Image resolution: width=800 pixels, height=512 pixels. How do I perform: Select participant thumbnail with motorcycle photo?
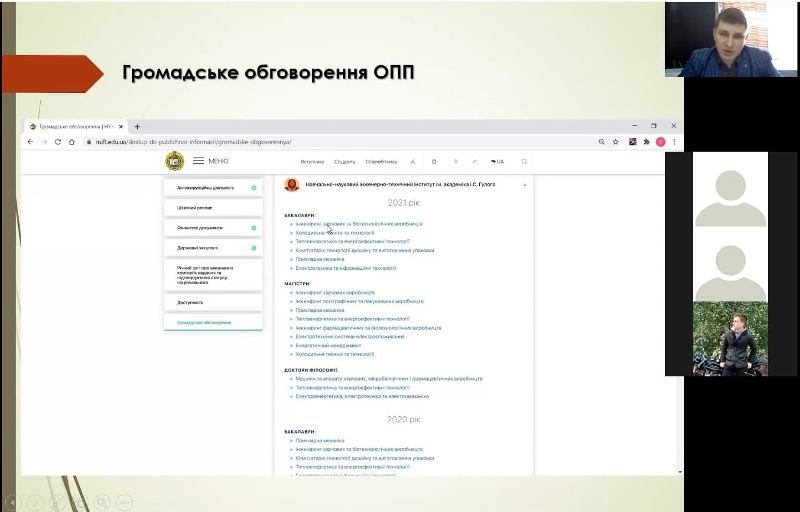(731, 339)
